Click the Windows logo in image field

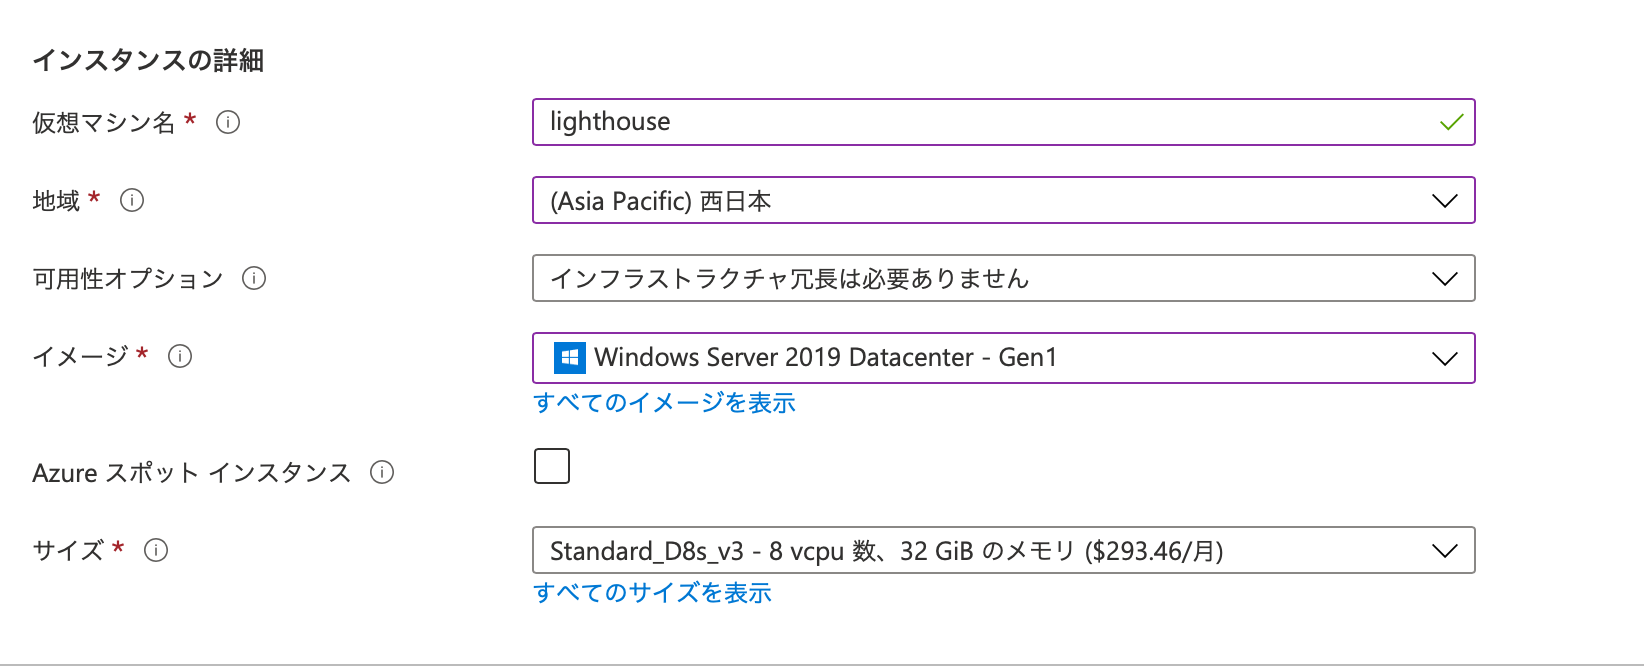pos(570,358)
